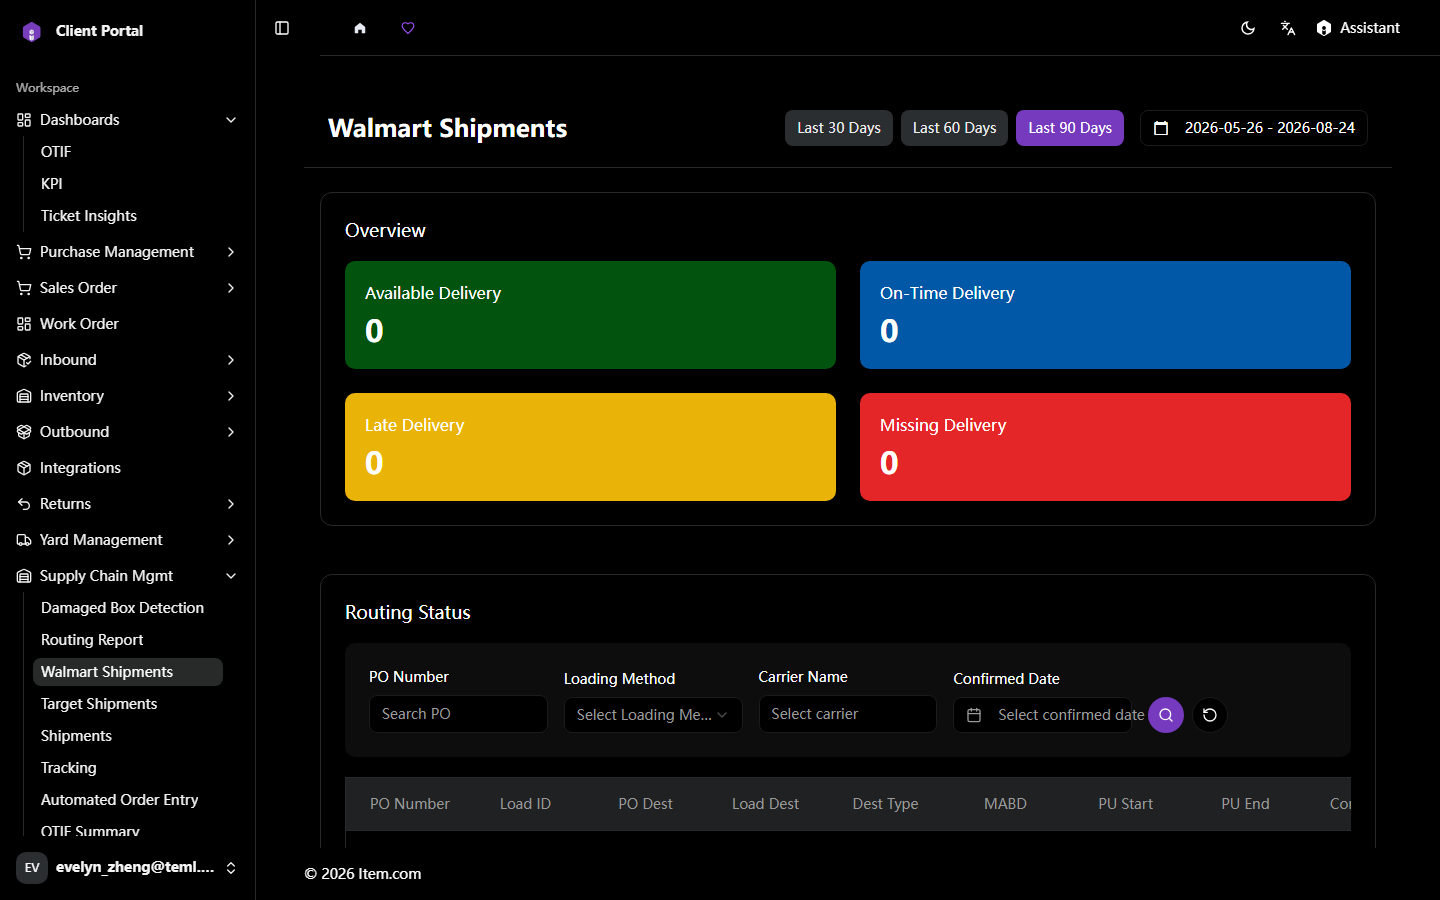Select Last 90 Days range
This screenshot has height=900, width=1440.
[x=1070, y=128]
